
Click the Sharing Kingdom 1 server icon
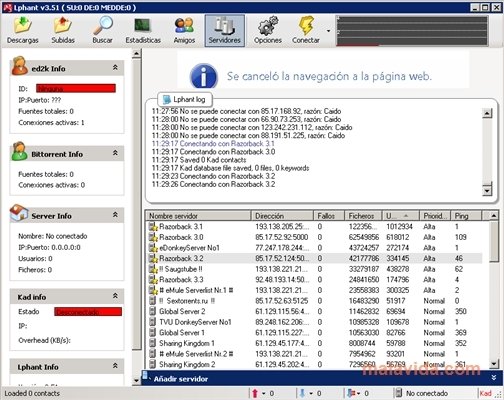click(x=152, y=343)
